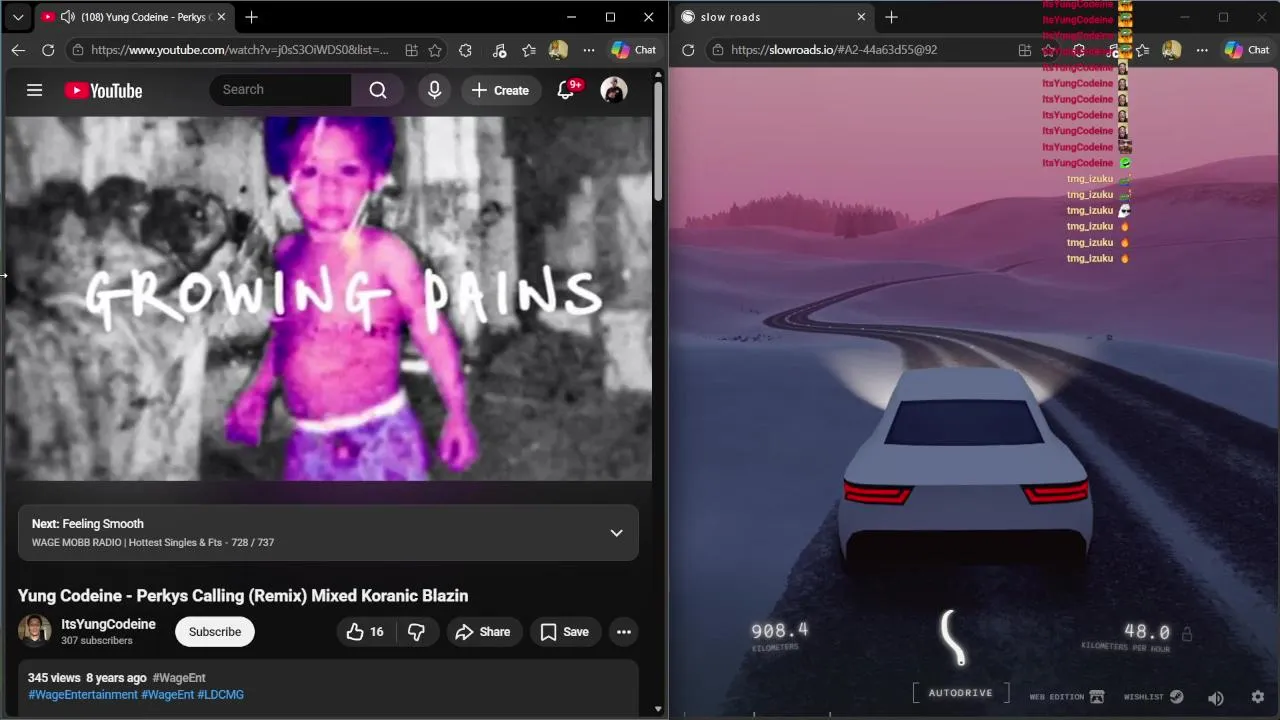Open slow roads settings gear
The image size is (1280, 720).
click(x=1258, y=697)
